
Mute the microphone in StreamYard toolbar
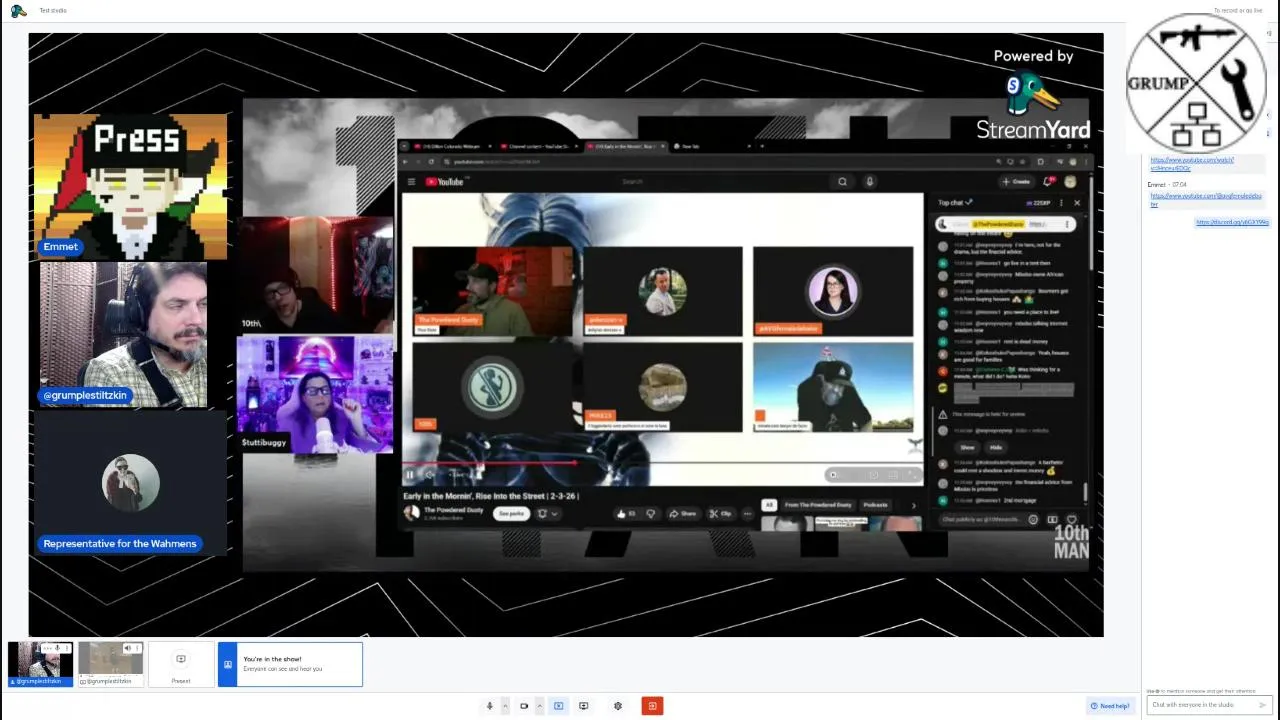click(489, 706)
